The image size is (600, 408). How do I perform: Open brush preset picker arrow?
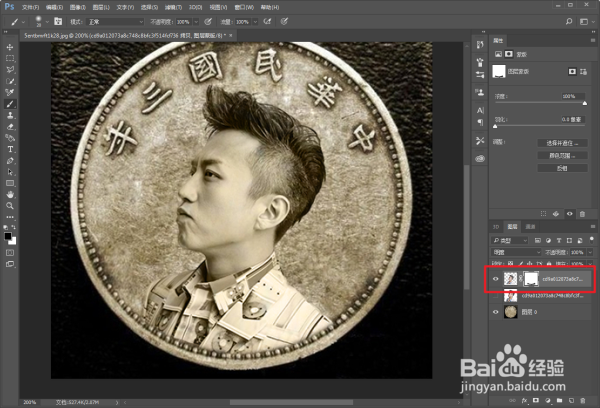tap(47, 22)
